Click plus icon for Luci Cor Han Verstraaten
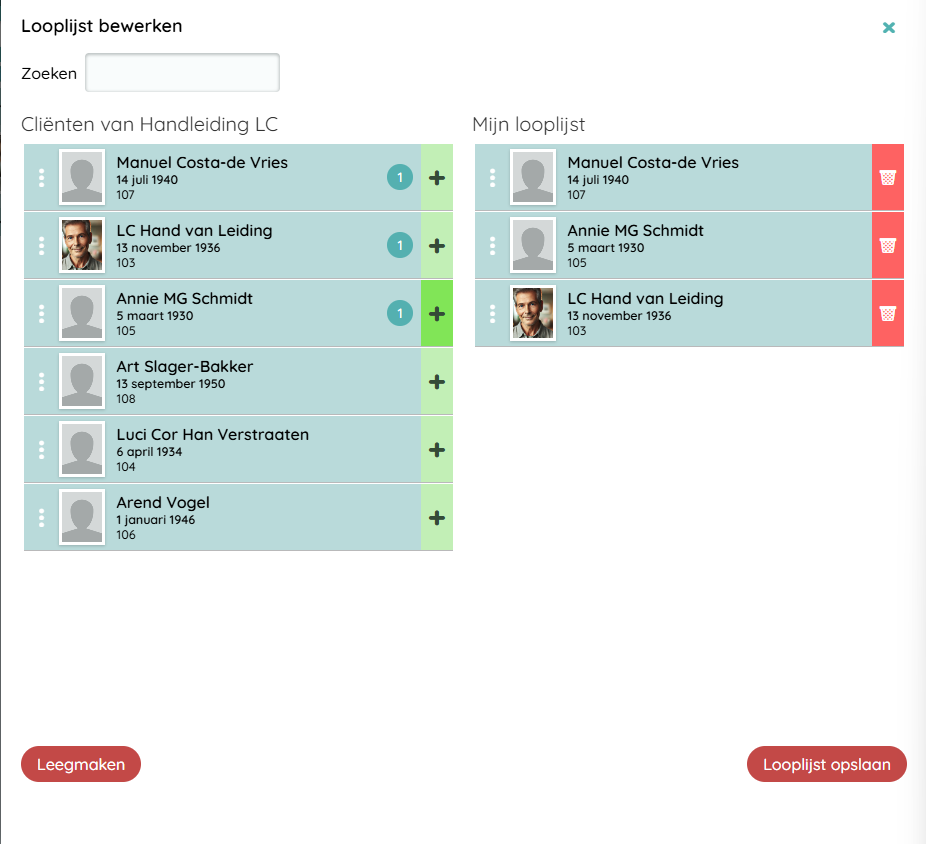 [x=437, y=450]
